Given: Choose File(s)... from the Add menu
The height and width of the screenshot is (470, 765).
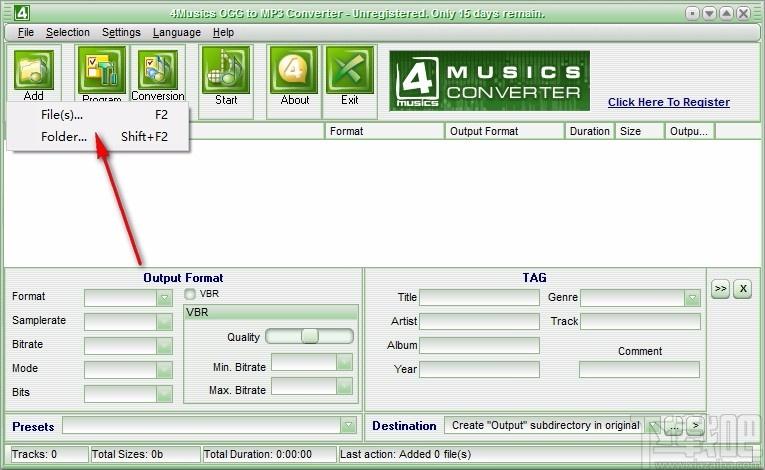Looking at the screenshot, I should tap(98, 115).
